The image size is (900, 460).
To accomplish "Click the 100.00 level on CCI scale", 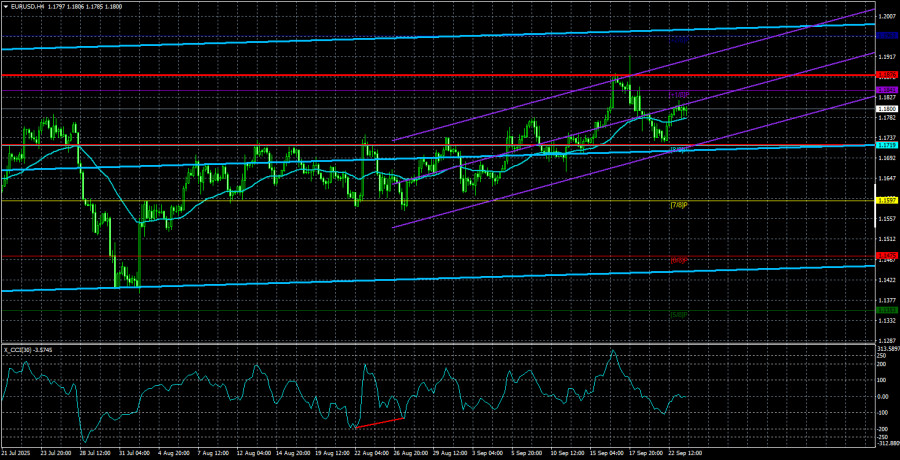I will (x=884, y=381).
